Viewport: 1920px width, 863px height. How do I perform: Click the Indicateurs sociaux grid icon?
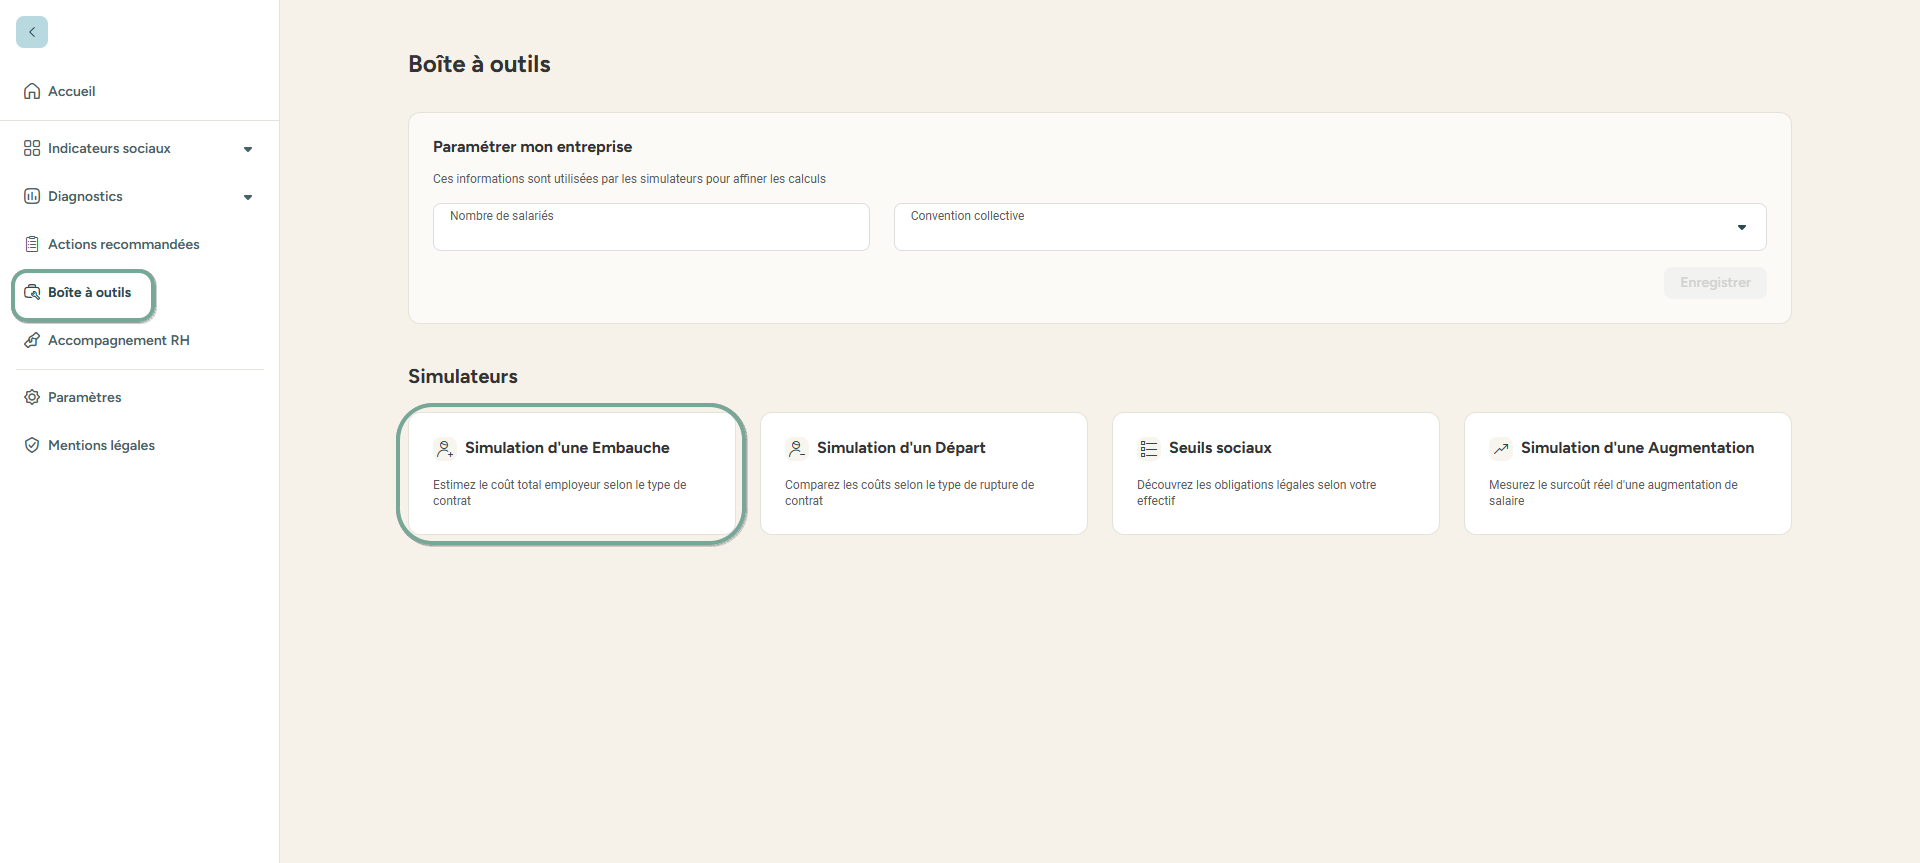pyautogui.click(x=32, y=148)
